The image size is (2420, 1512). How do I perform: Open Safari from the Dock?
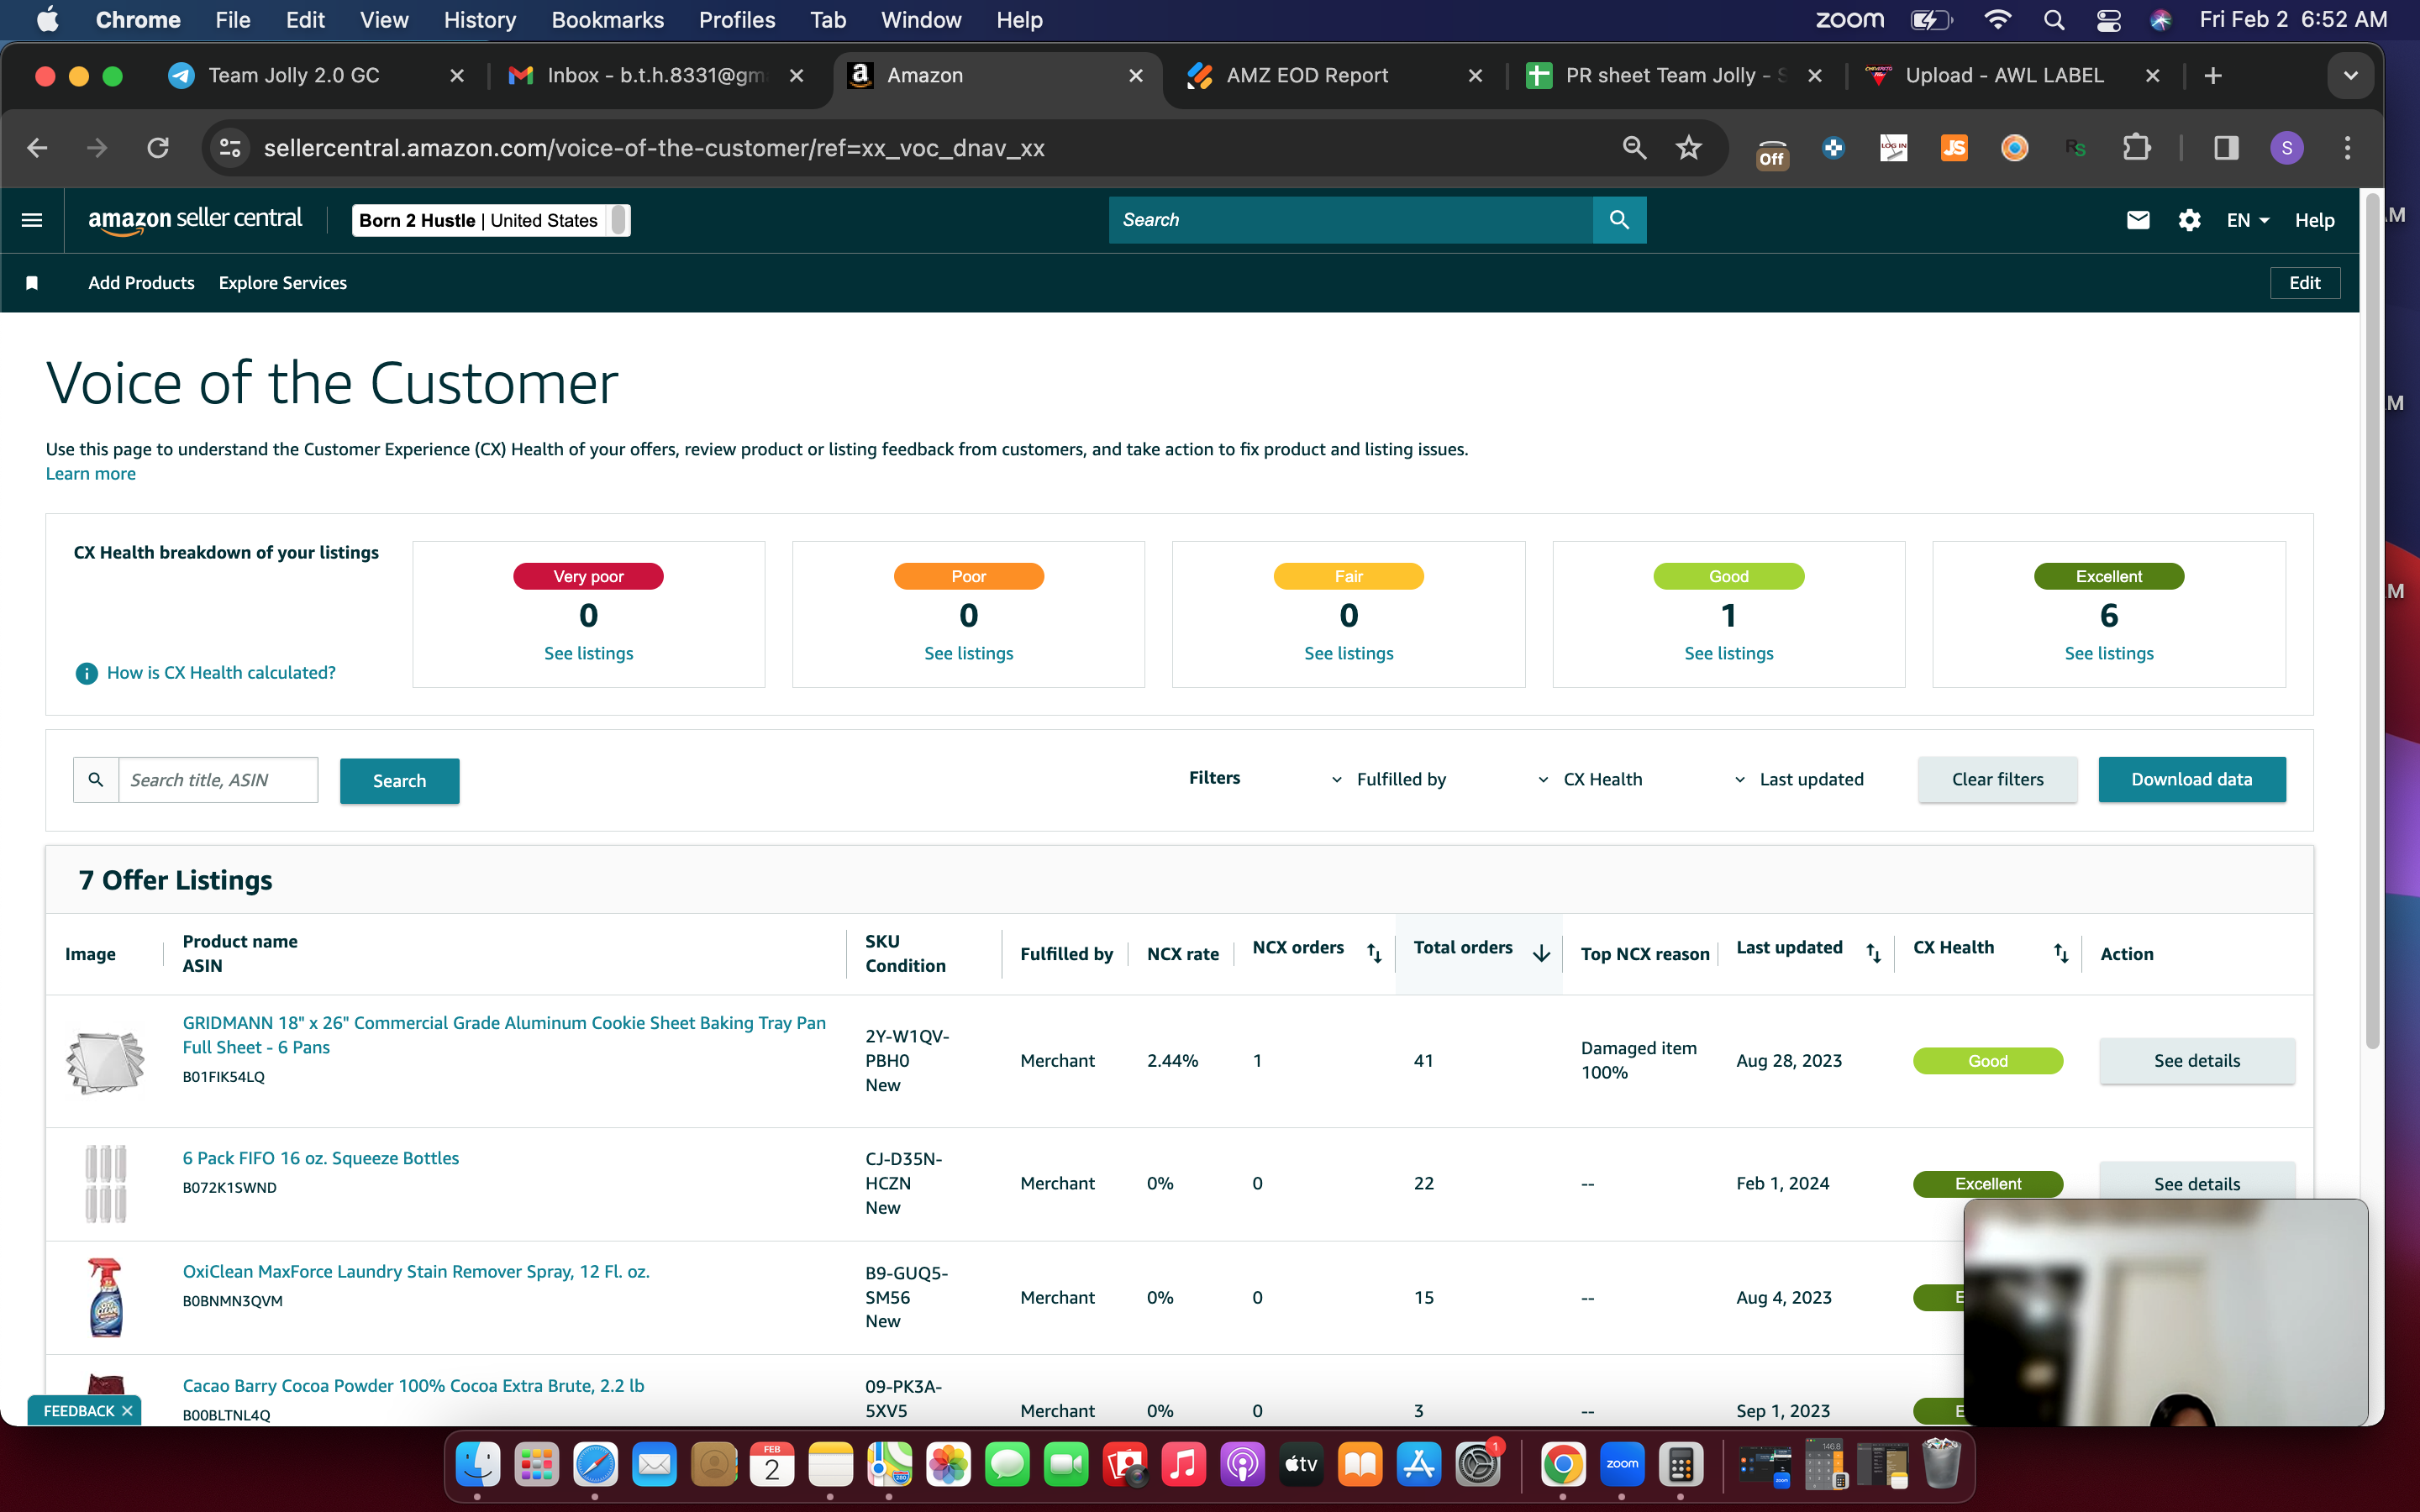click(596, 1465)
